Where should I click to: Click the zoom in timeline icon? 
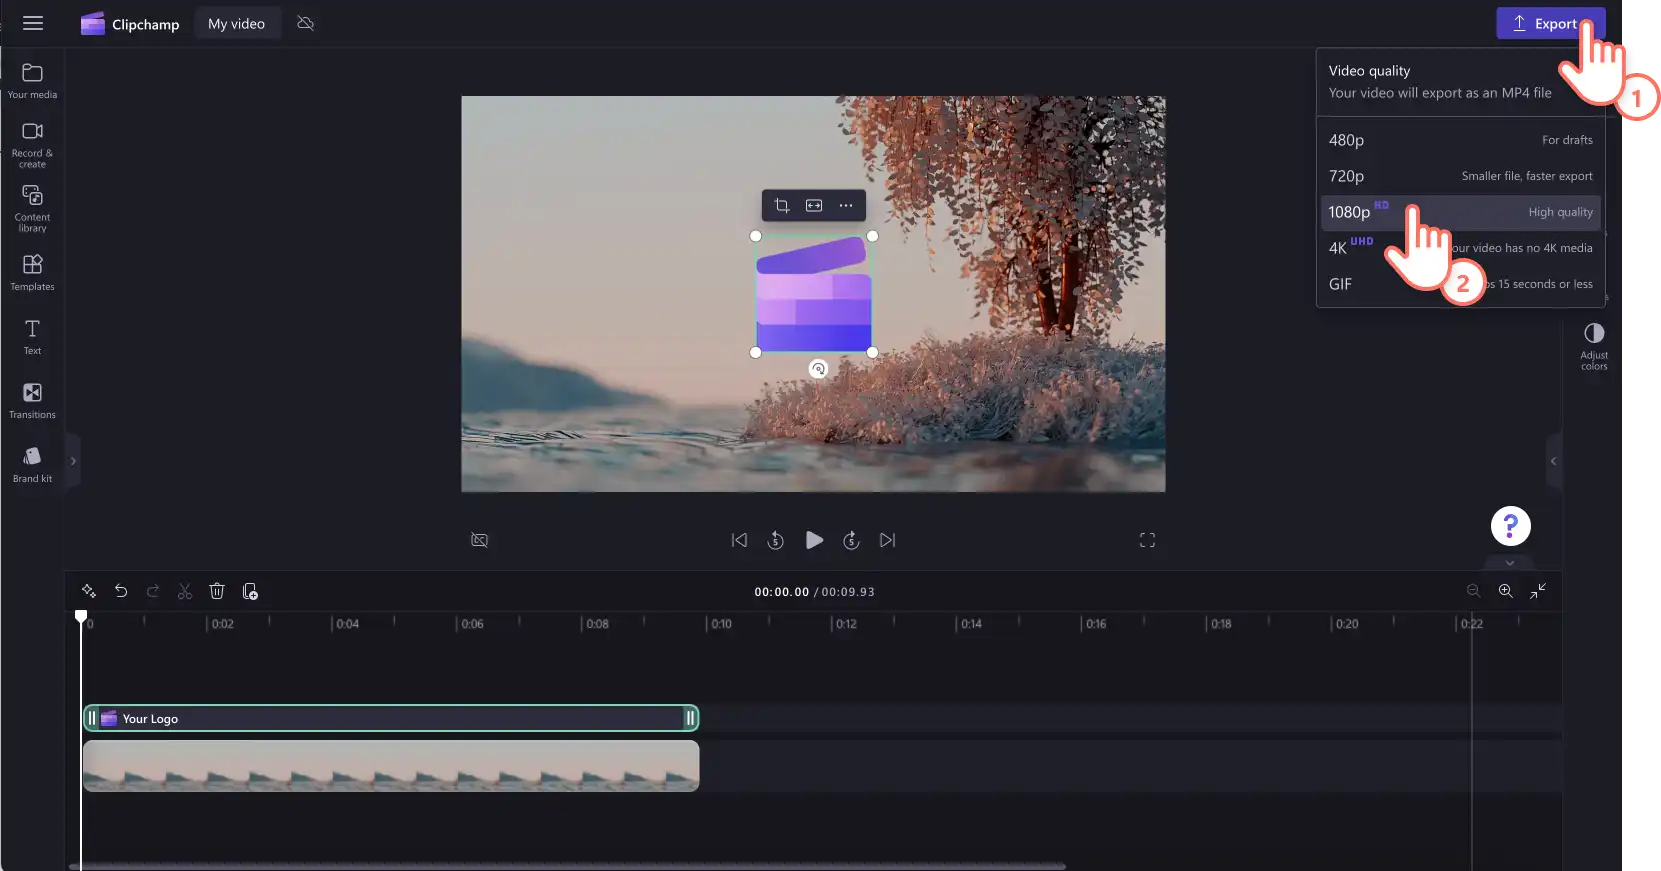(x=1505, y=591)
